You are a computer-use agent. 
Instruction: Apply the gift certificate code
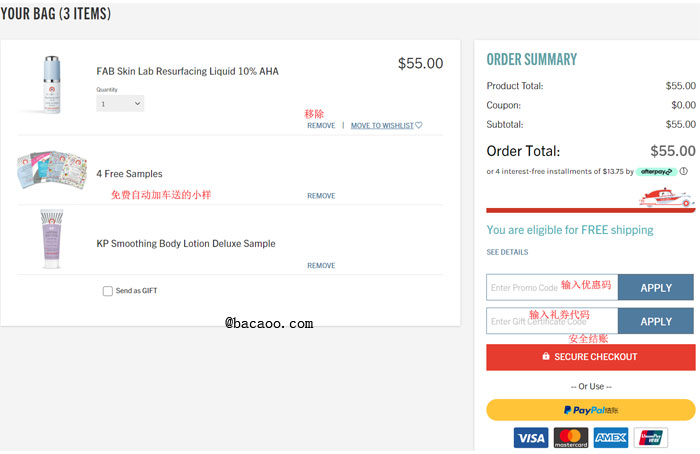tap(656, 321)
